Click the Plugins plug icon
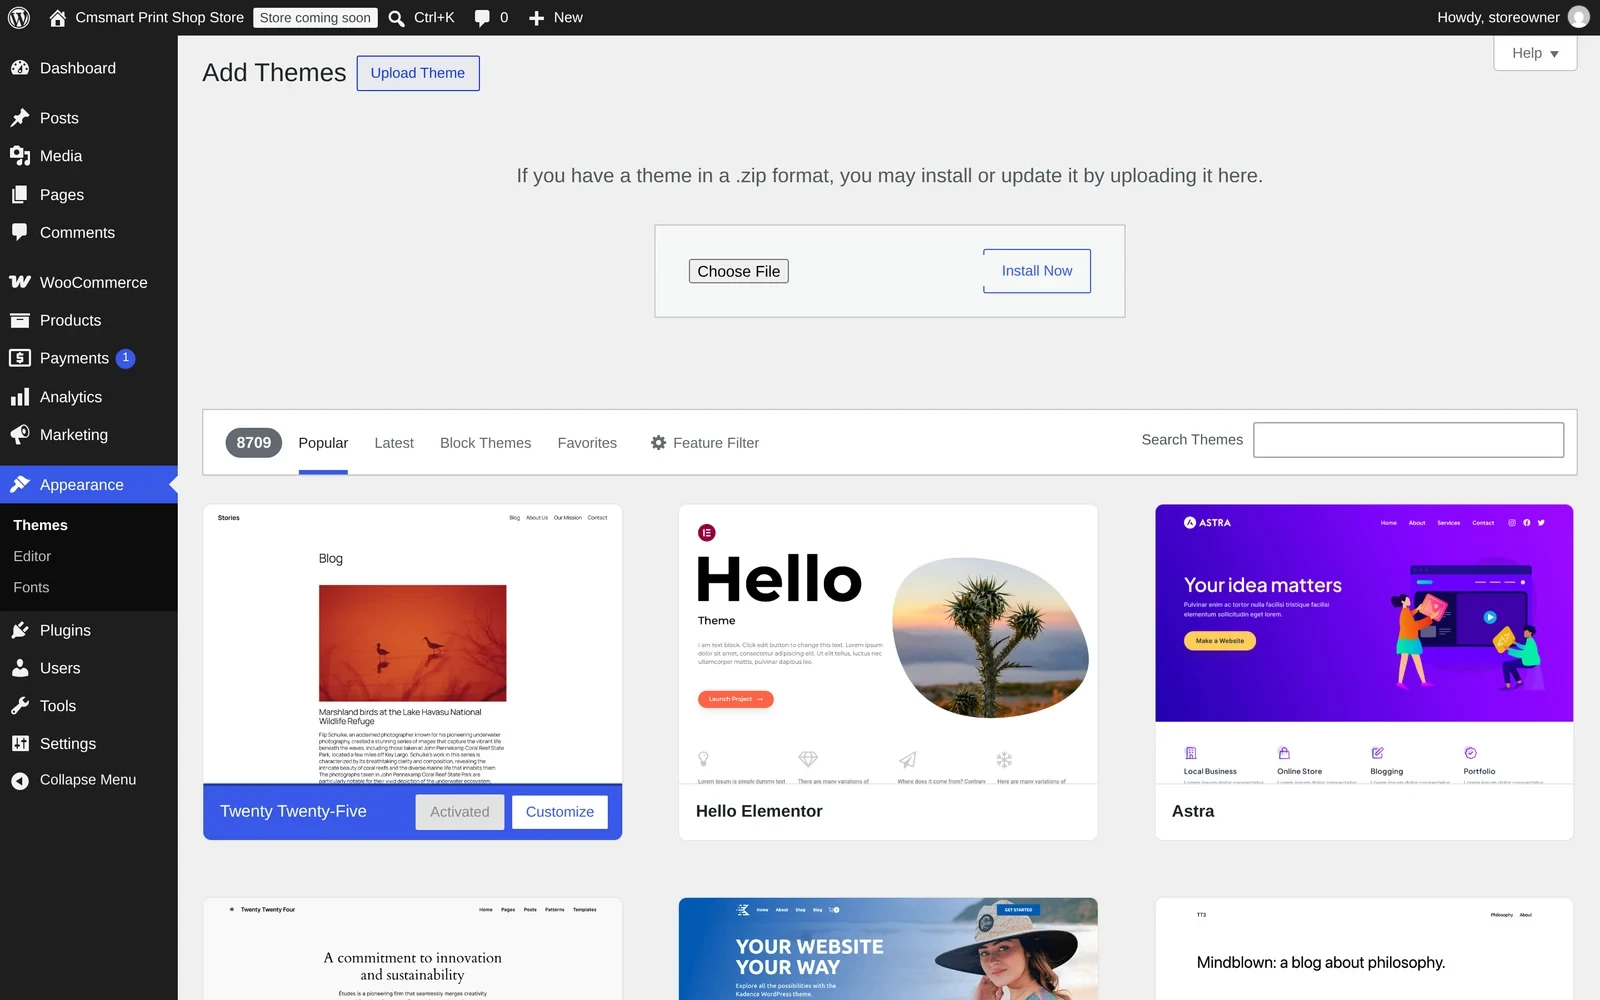This screenshot has height=1000, width=1600. tap(20, 630)
